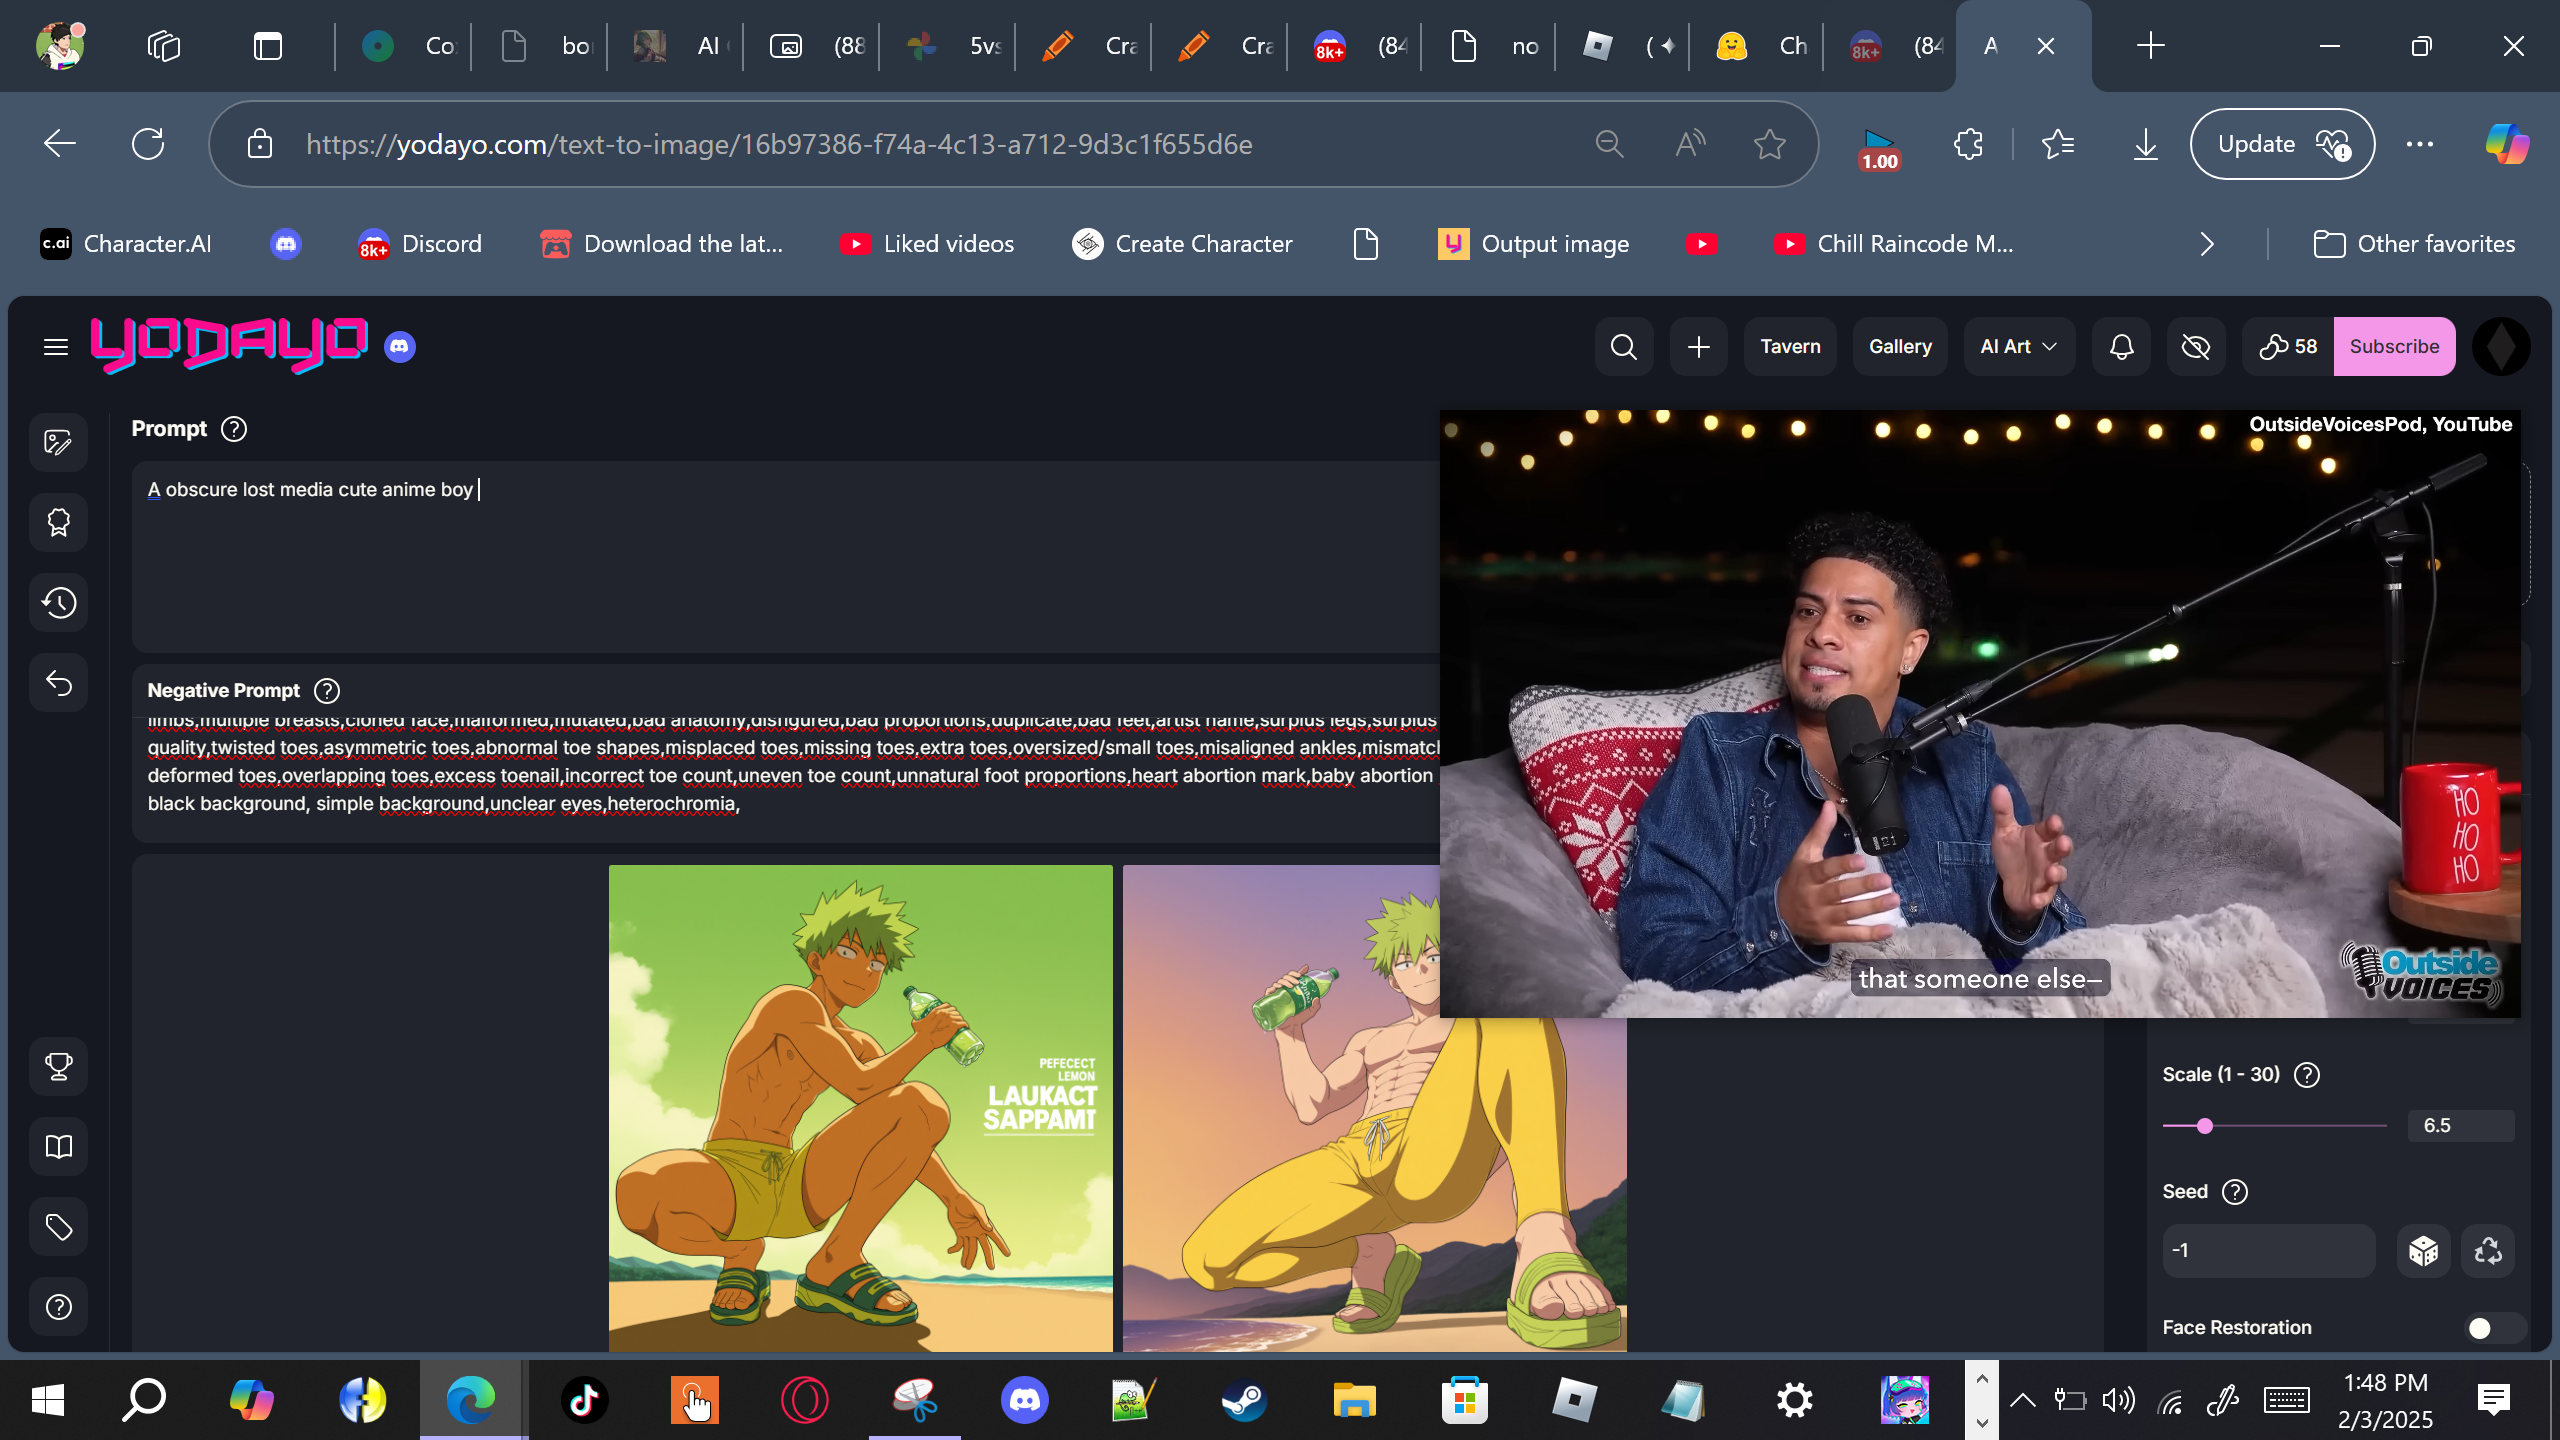Open Copilot in Edge sidebar

click(x=2508, y=144)
